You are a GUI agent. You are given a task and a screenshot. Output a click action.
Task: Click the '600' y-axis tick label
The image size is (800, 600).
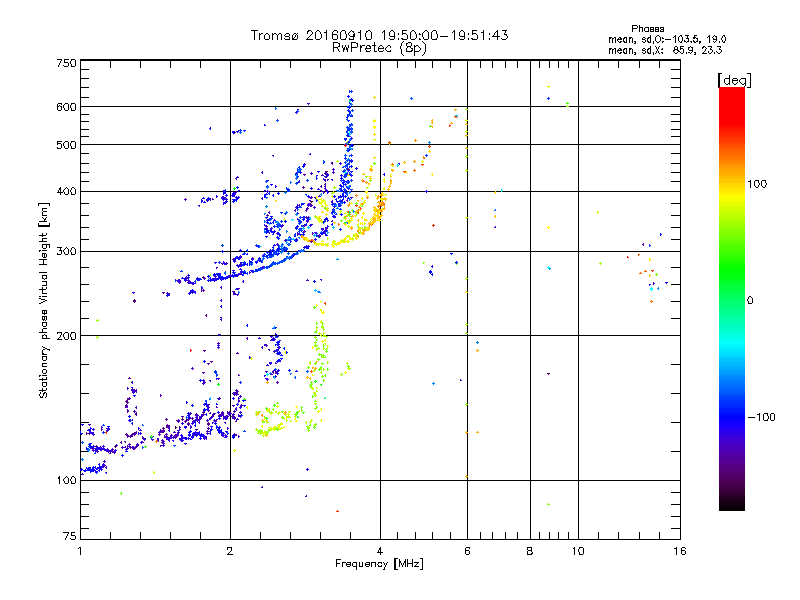(x=66, y=107)
